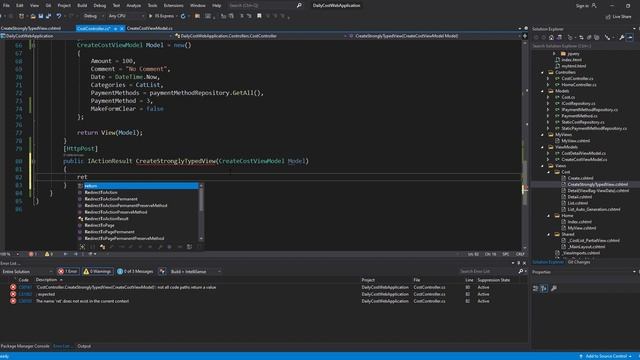Open the Build + IntelliSense dropdown
The width and height of the screenshot is (640, 360).
[x=196, y=271]
